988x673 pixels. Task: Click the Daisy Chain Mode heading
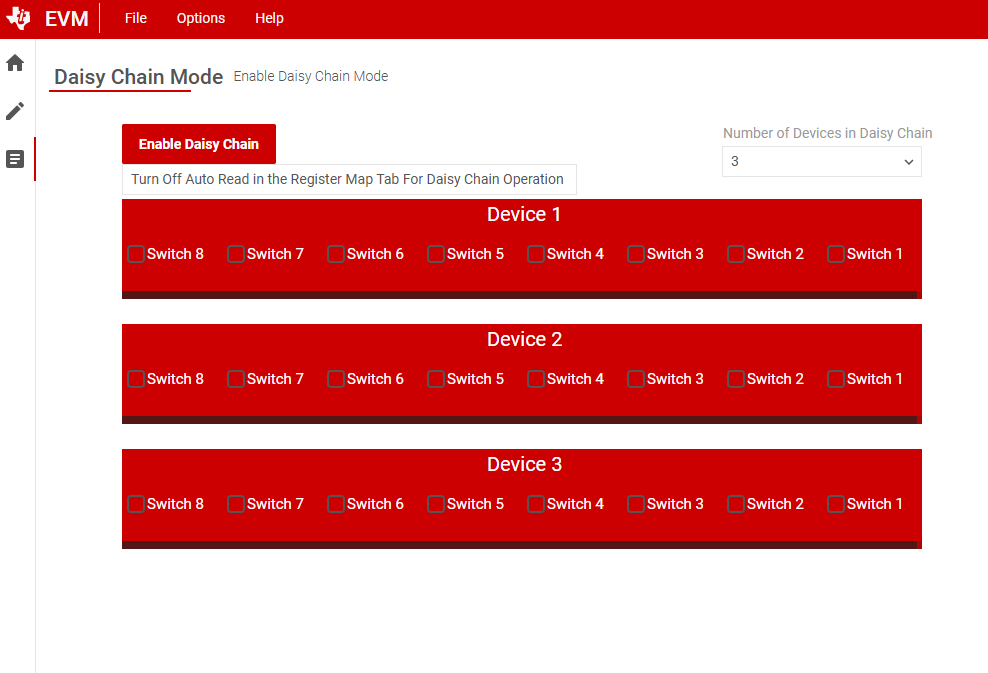coord(138,77)
